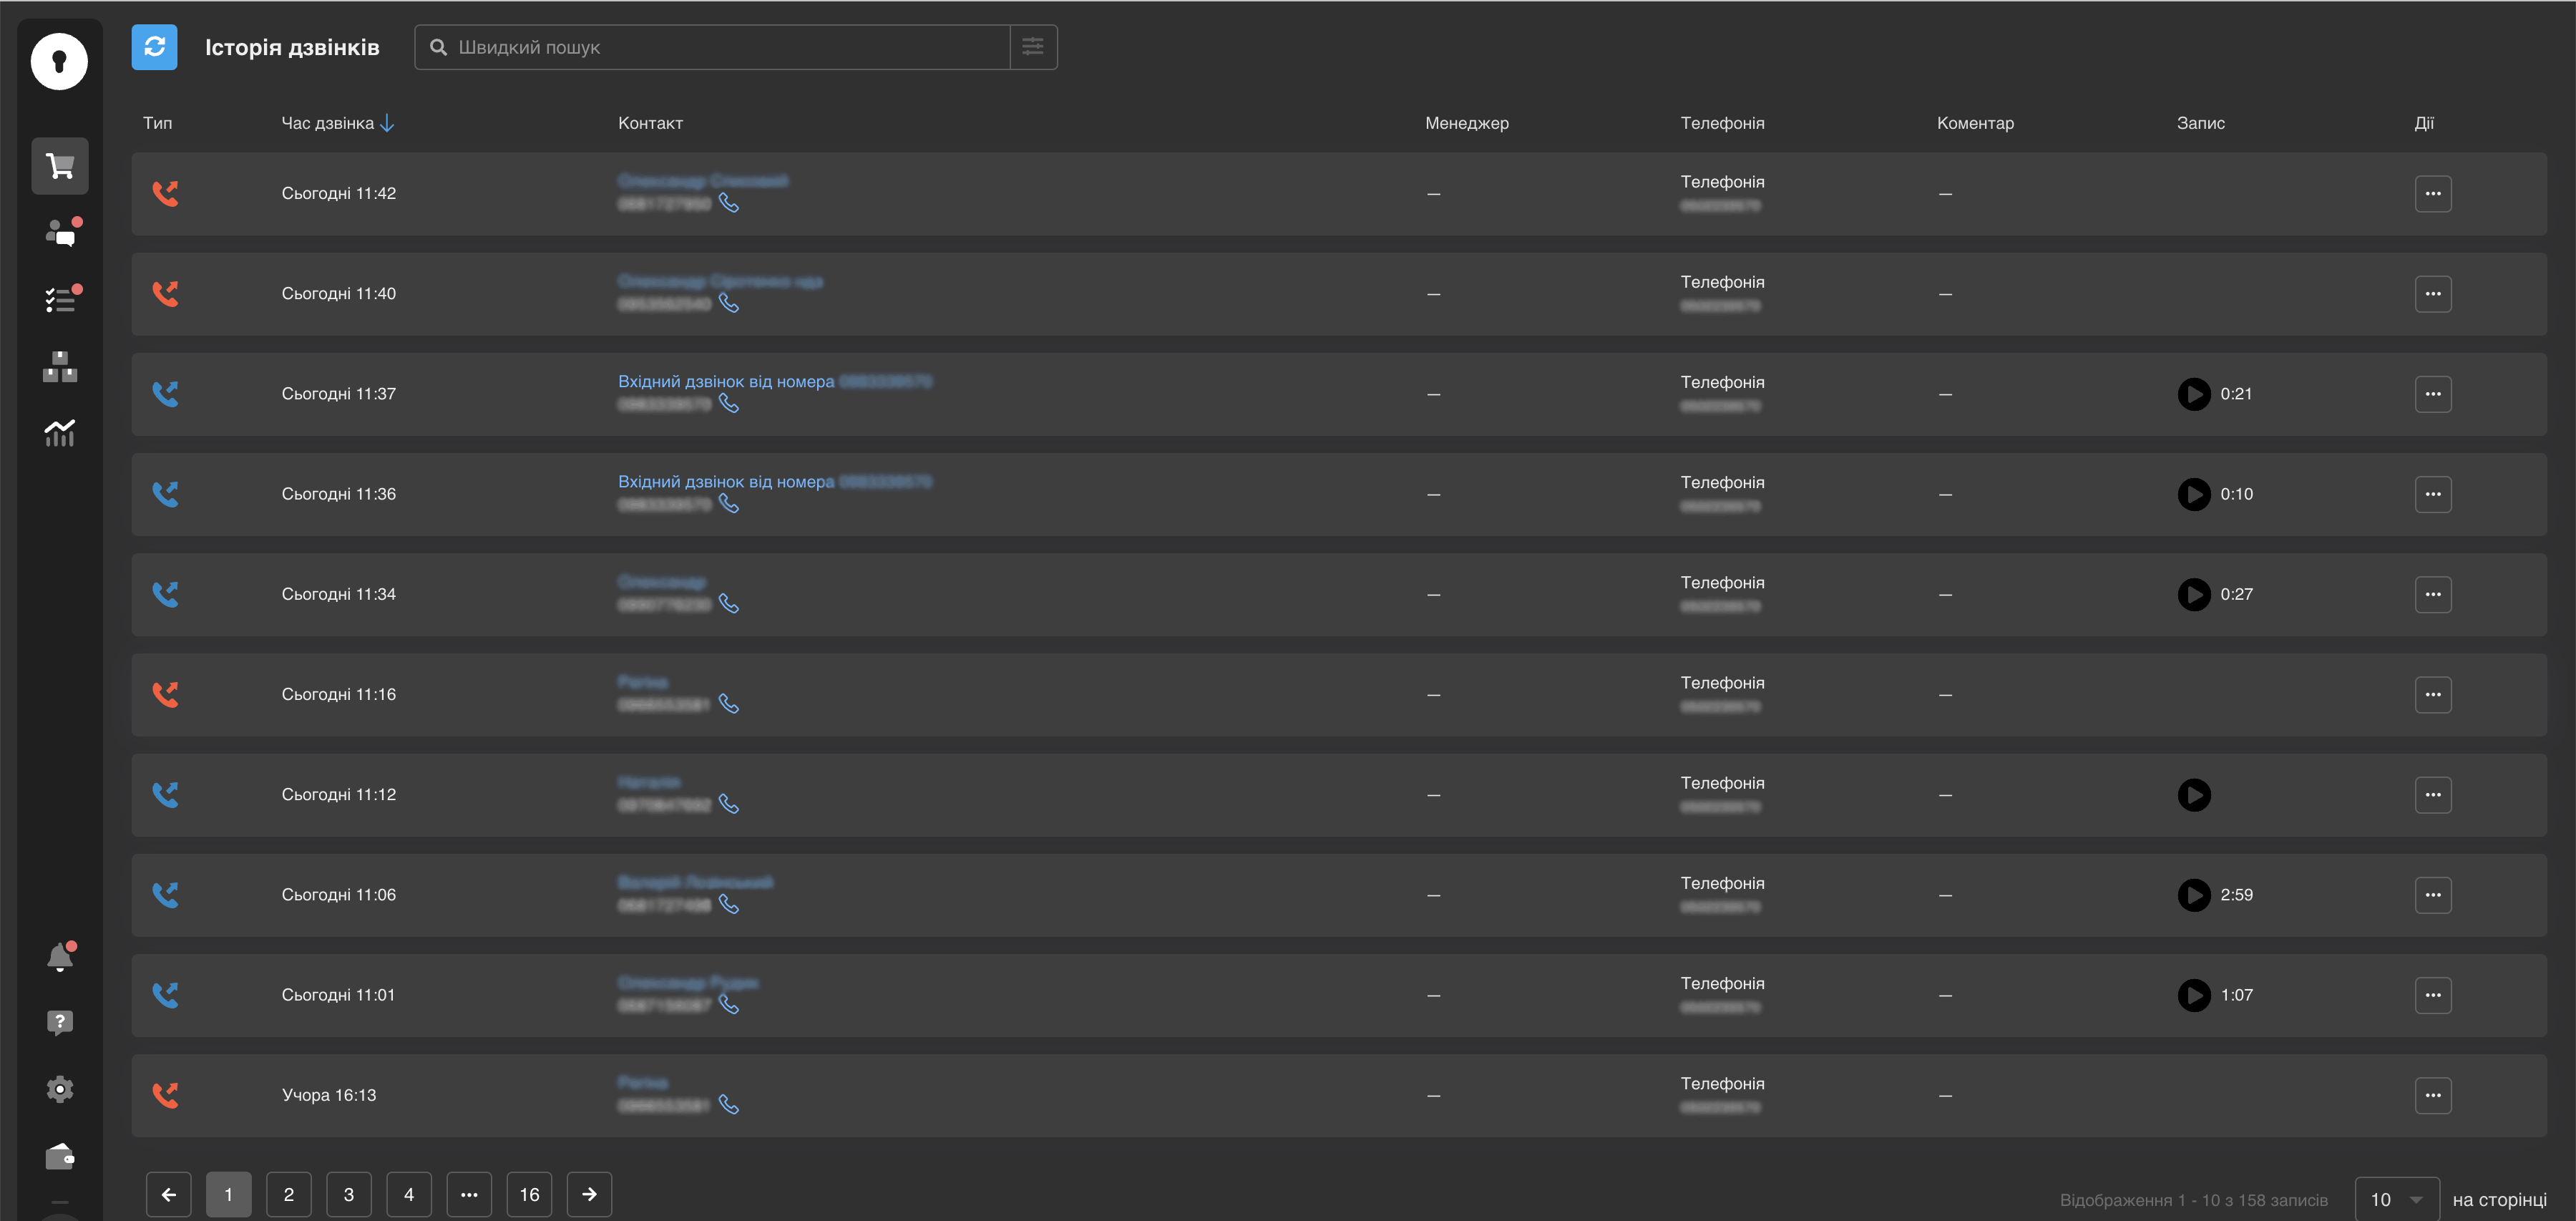The height and width of the screenshot is (1221, 2576).
Task: Click Вхідний дзвінок link at 11:37
Action: pyautogui.click(x=726, y=381)
